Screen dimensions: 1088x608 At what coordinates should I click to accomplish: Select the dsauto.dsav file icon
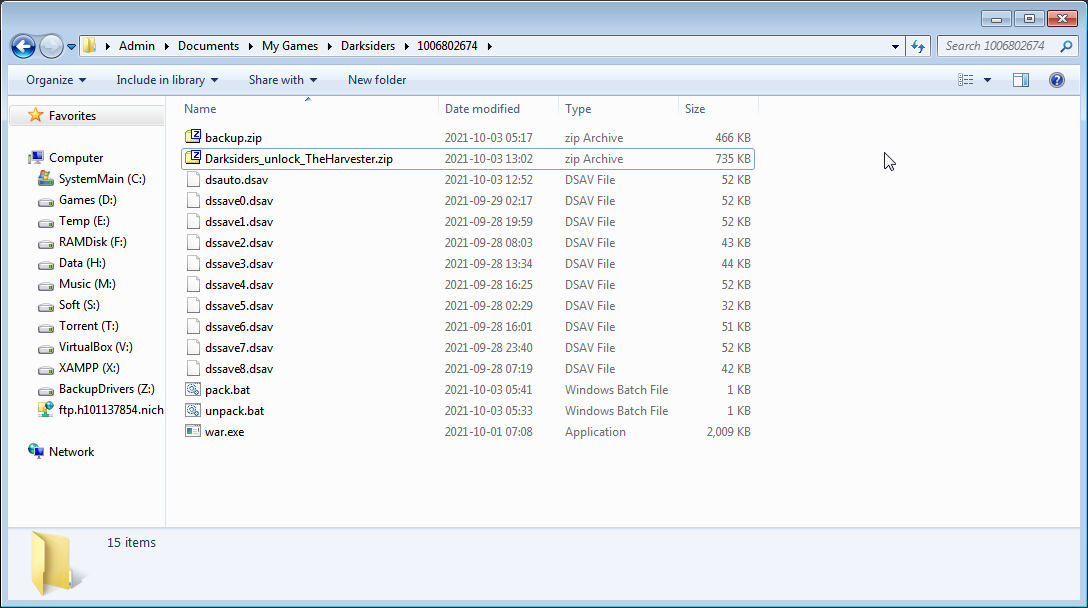point(193,180)
